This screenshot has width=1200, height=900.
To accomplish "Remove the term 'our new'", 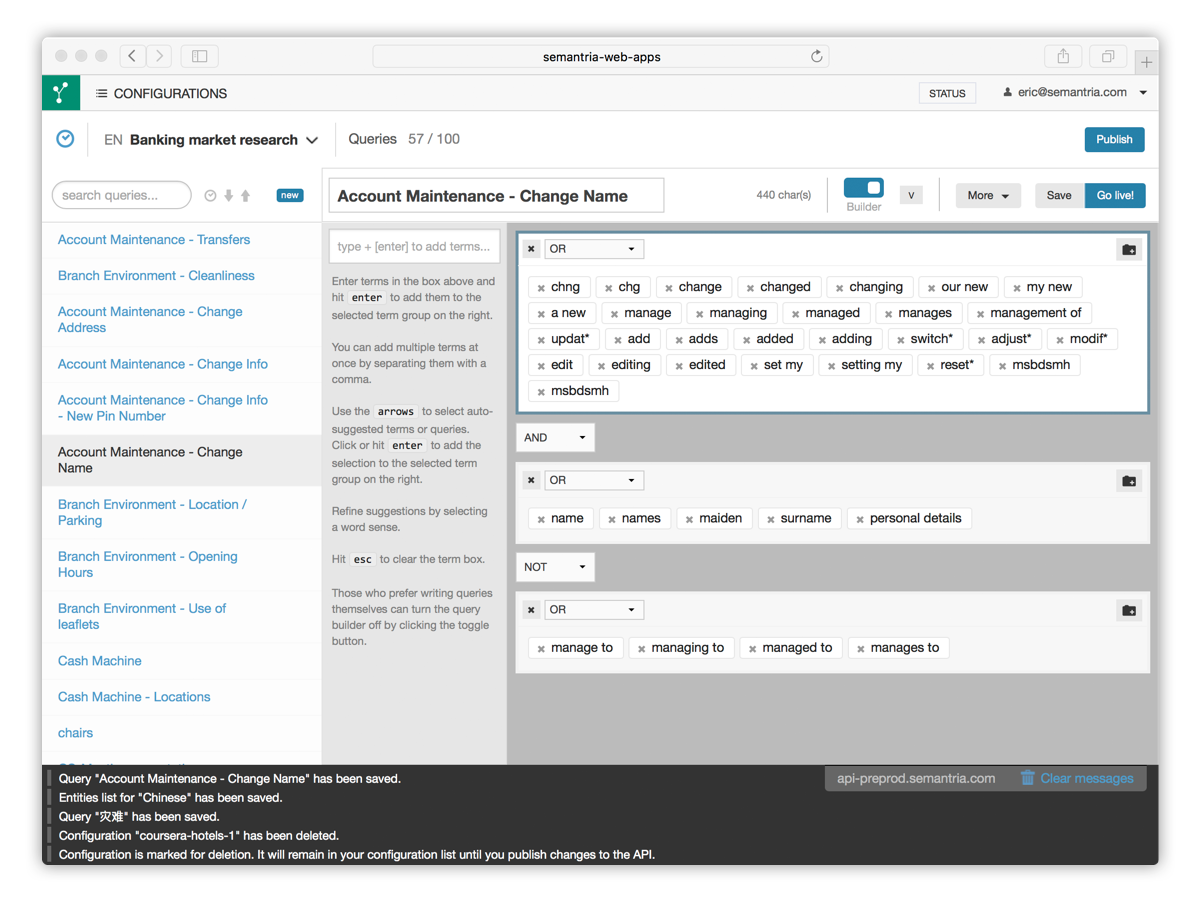I will (931, 288).
